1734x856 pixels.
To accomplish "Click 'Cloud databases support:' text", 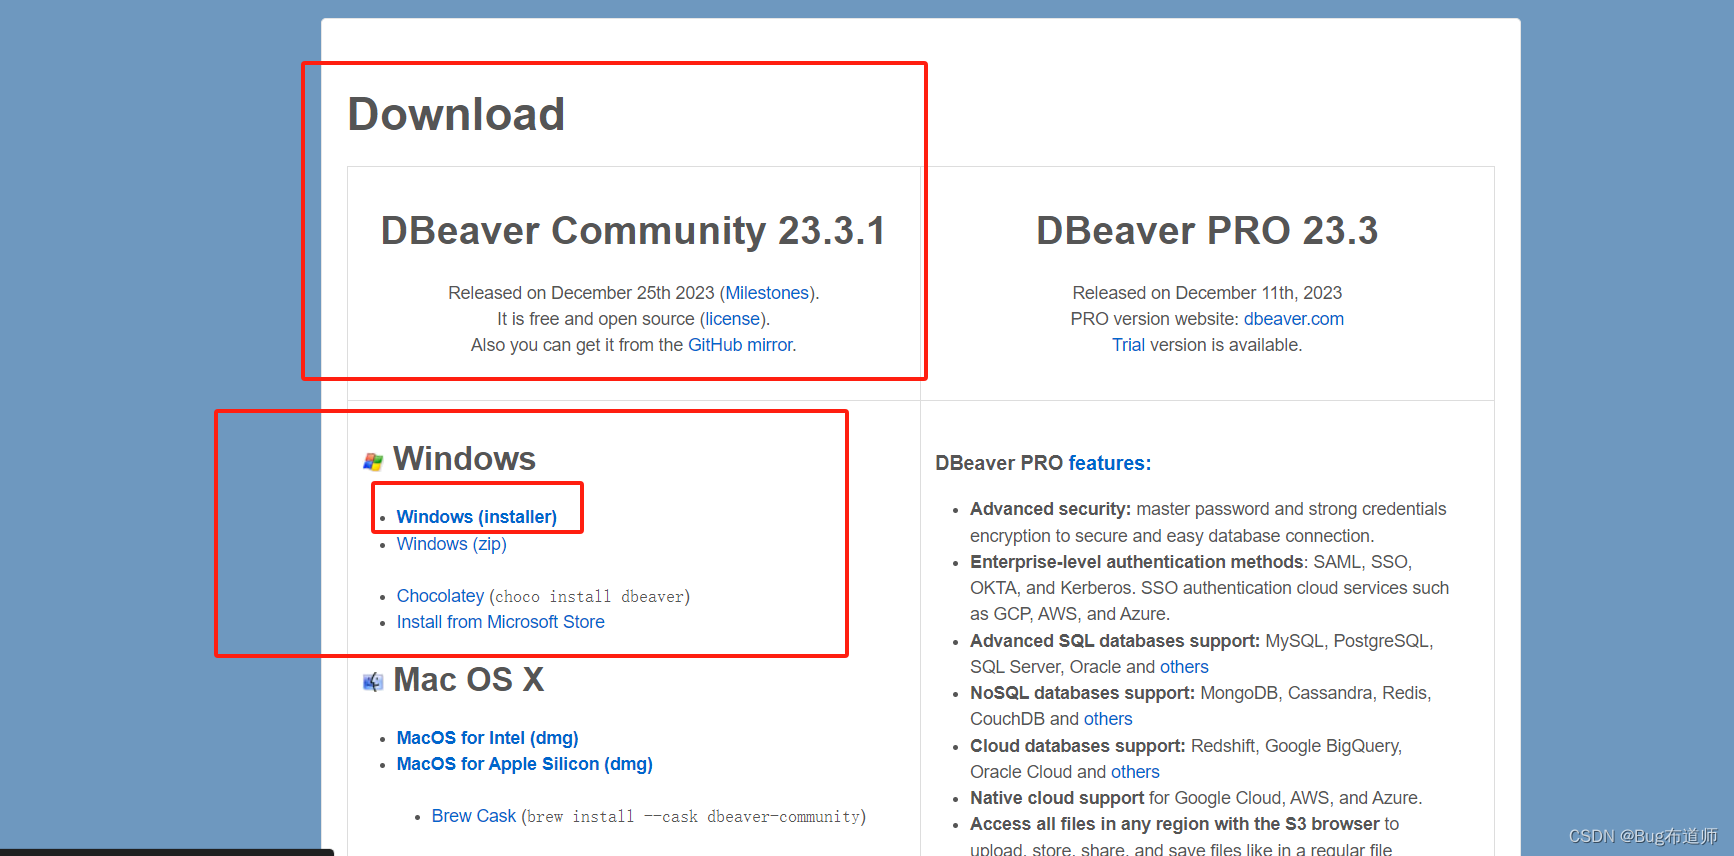I will pyautogui.click(x=1078, y=746).
